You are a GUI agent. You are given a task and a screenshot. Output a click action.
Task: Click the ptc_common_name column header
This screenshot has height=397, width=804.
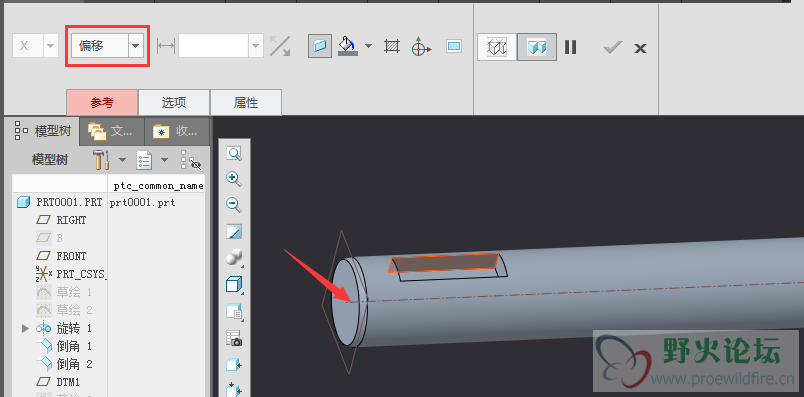point(158,186)
